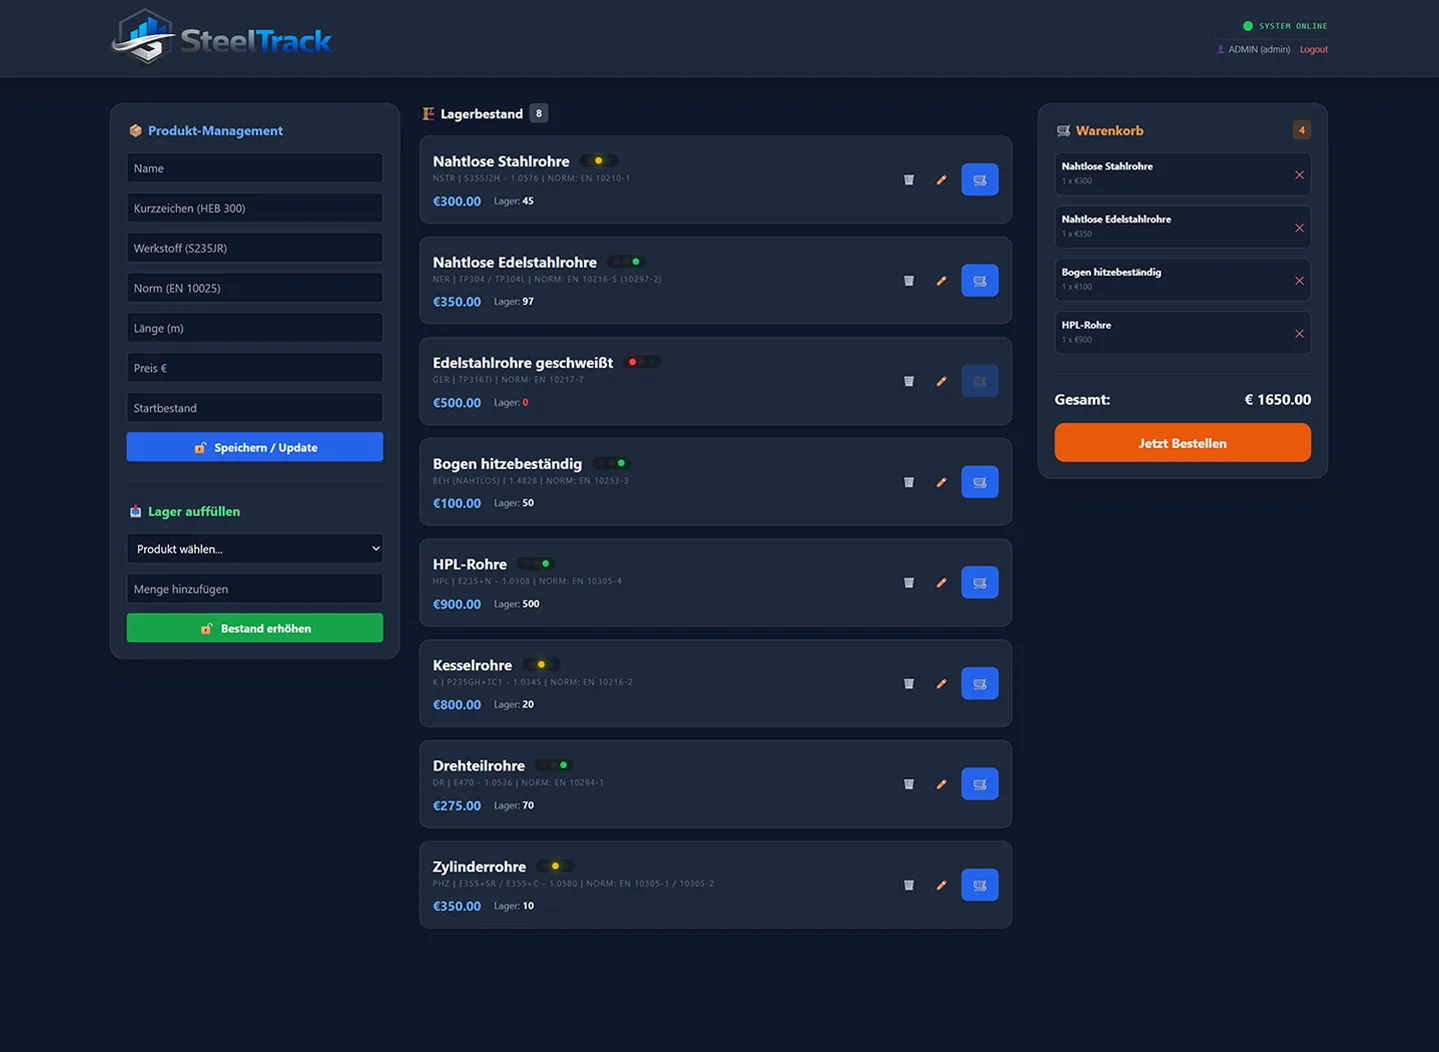
Task: Click the trash icon for Zylinderrohre
Action: click(x=908, y=884)
